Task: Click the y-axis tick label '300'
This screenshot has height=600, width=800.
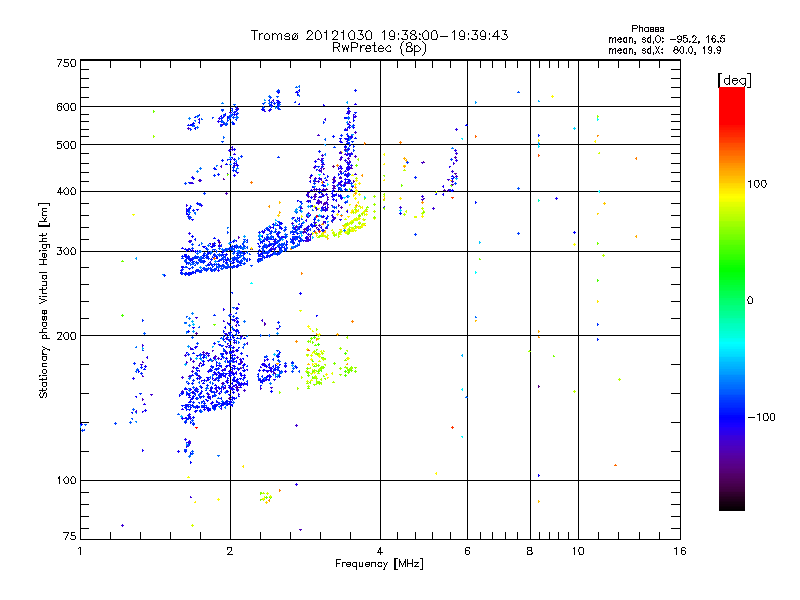Action: coord(66,251)
